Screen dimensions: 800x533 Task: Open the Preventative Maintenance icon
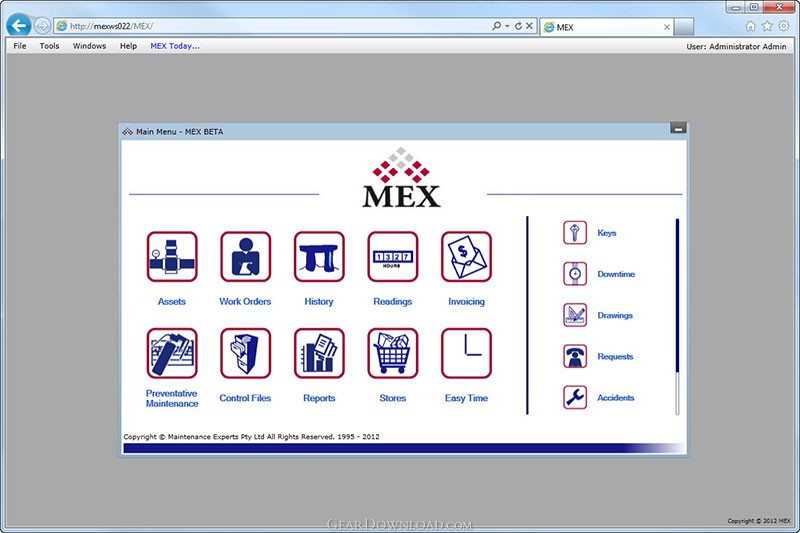click(172, 353)
